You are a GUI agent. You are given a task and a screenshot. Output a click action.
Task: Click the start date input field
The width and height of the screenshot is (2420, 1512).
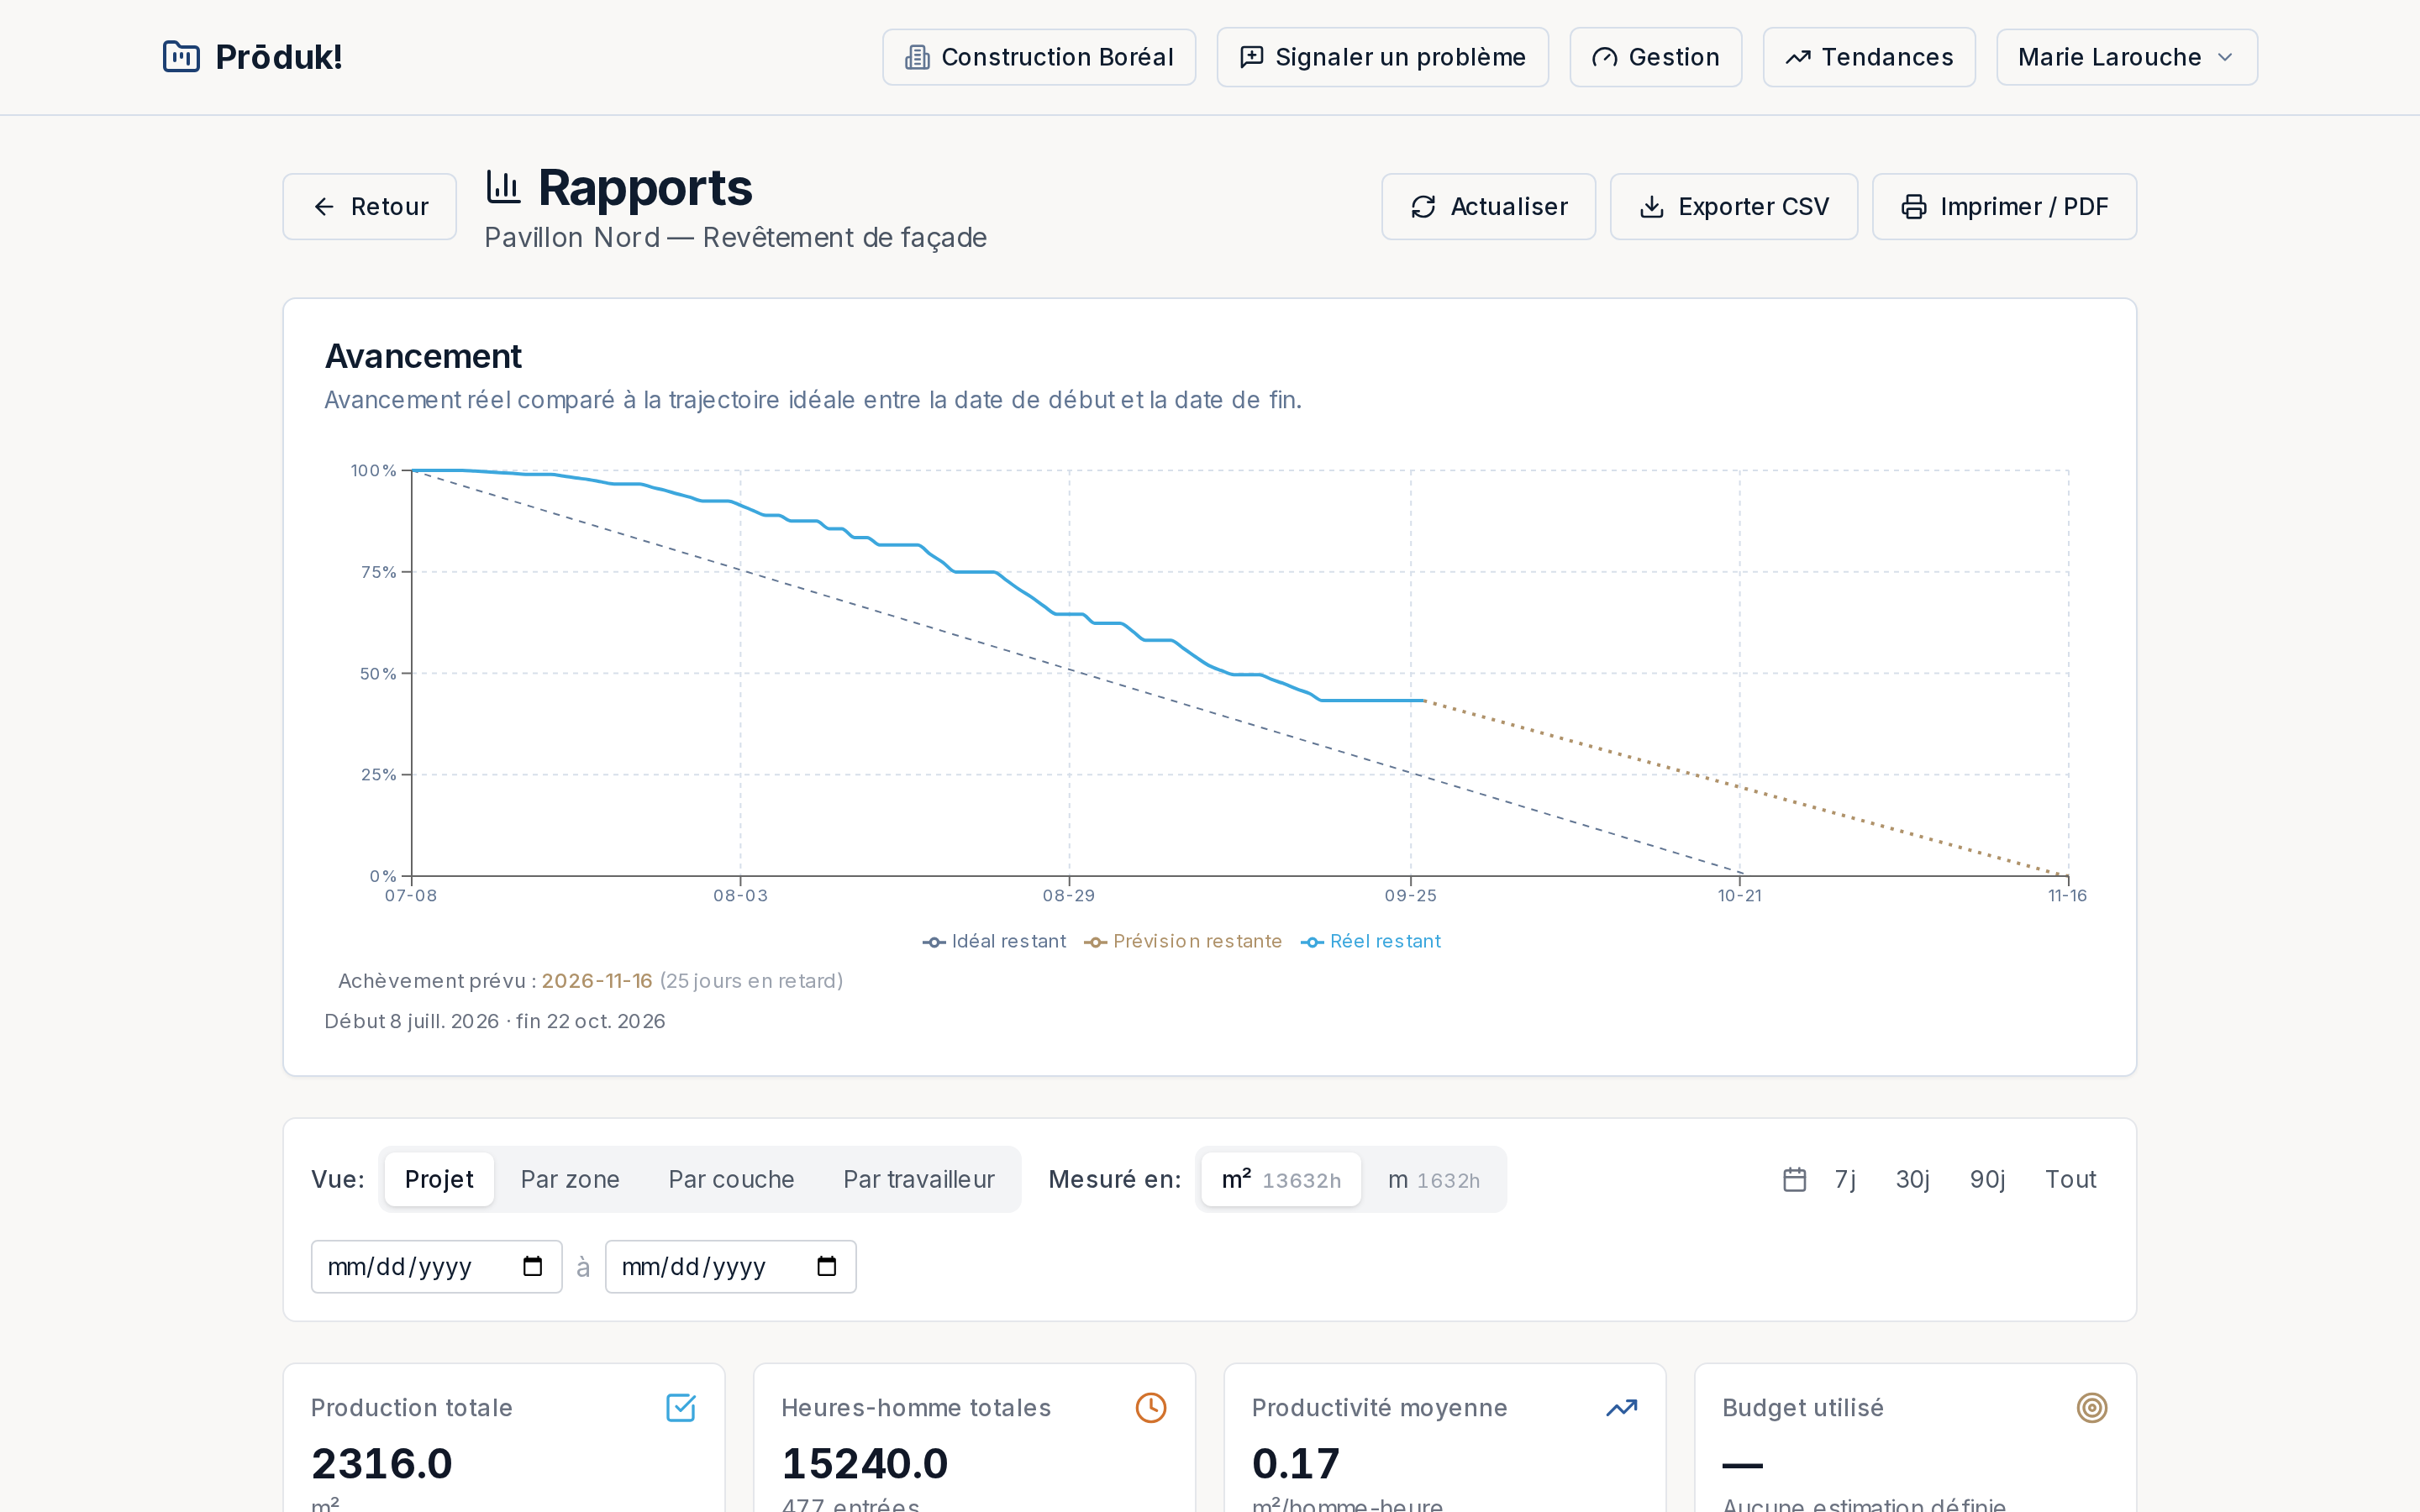coord(436,1267)
